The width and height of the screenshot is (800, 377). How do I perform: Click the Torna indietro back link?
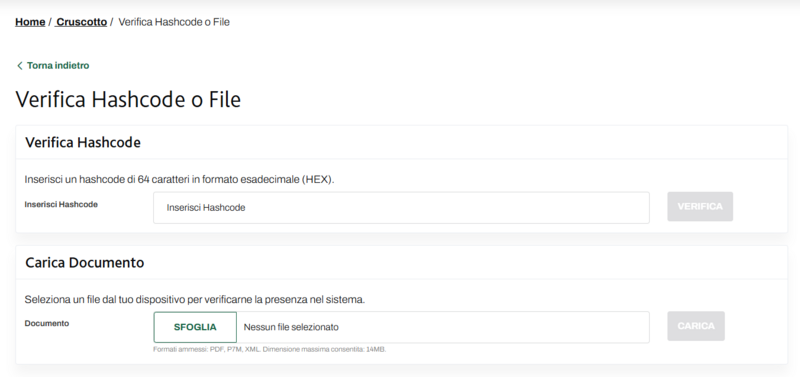point(58,65)
